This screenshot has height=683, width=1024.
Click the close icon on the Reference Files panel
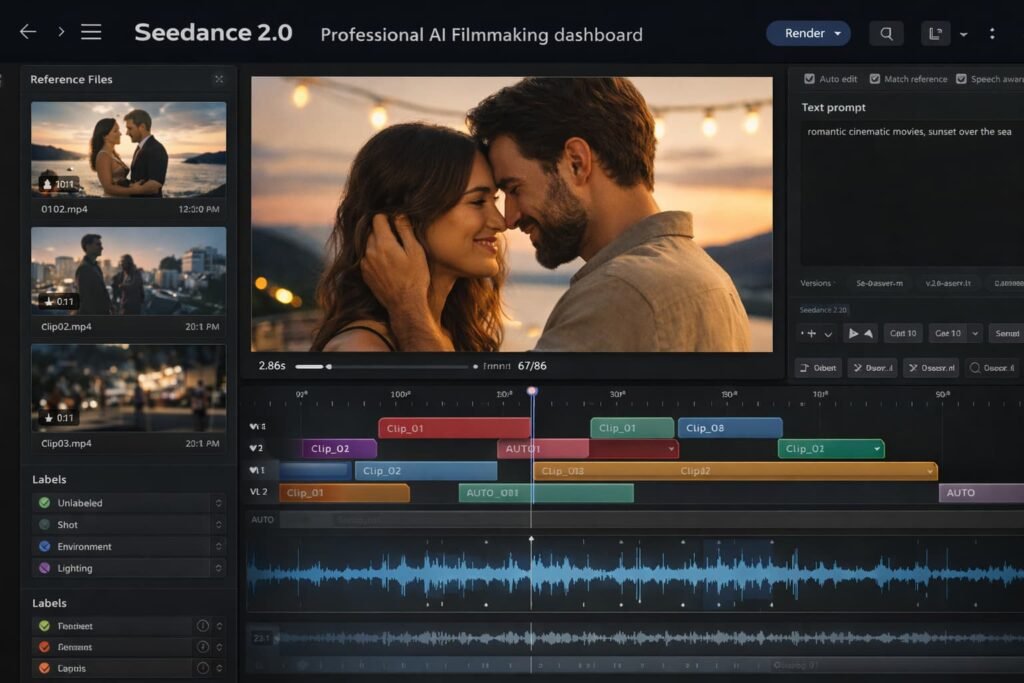point(219,79)
